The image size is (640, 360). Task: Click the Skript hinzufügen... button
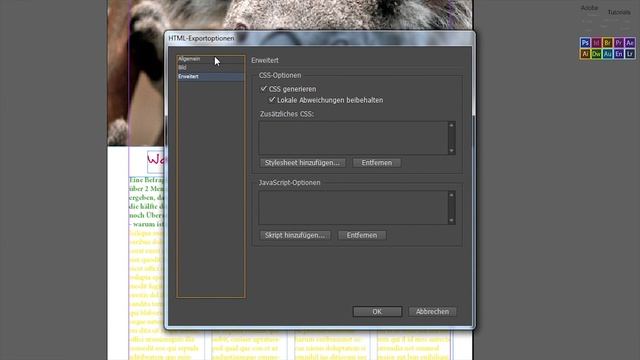coord(295,236)
